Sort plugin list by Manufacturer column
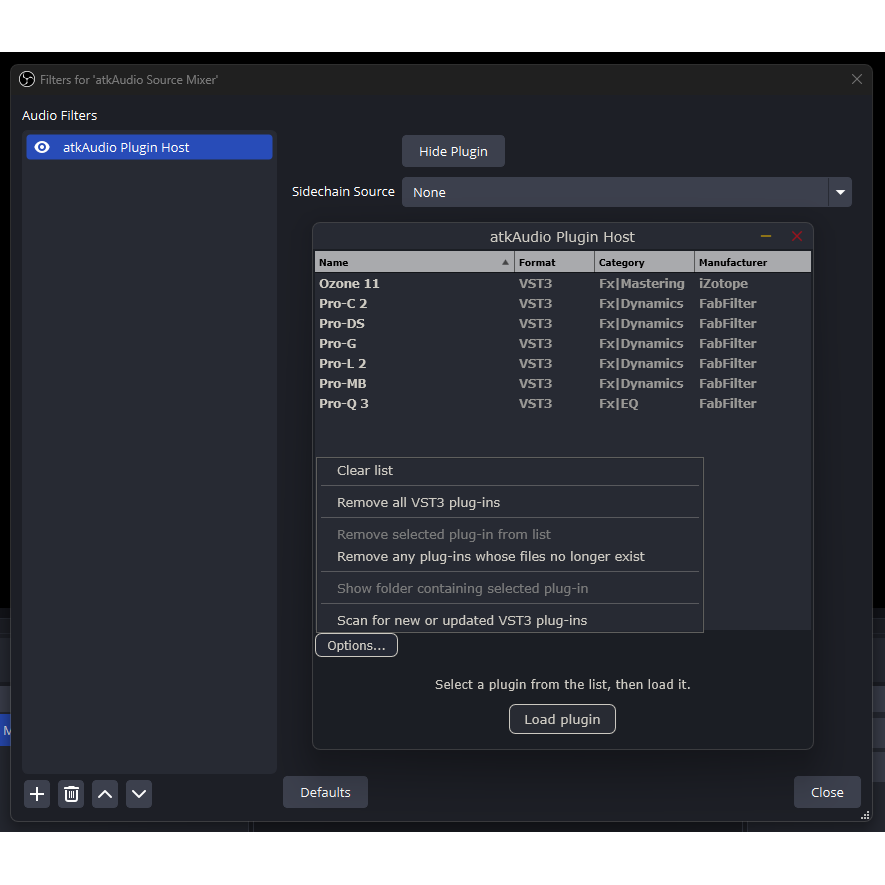 click(753, 262)
